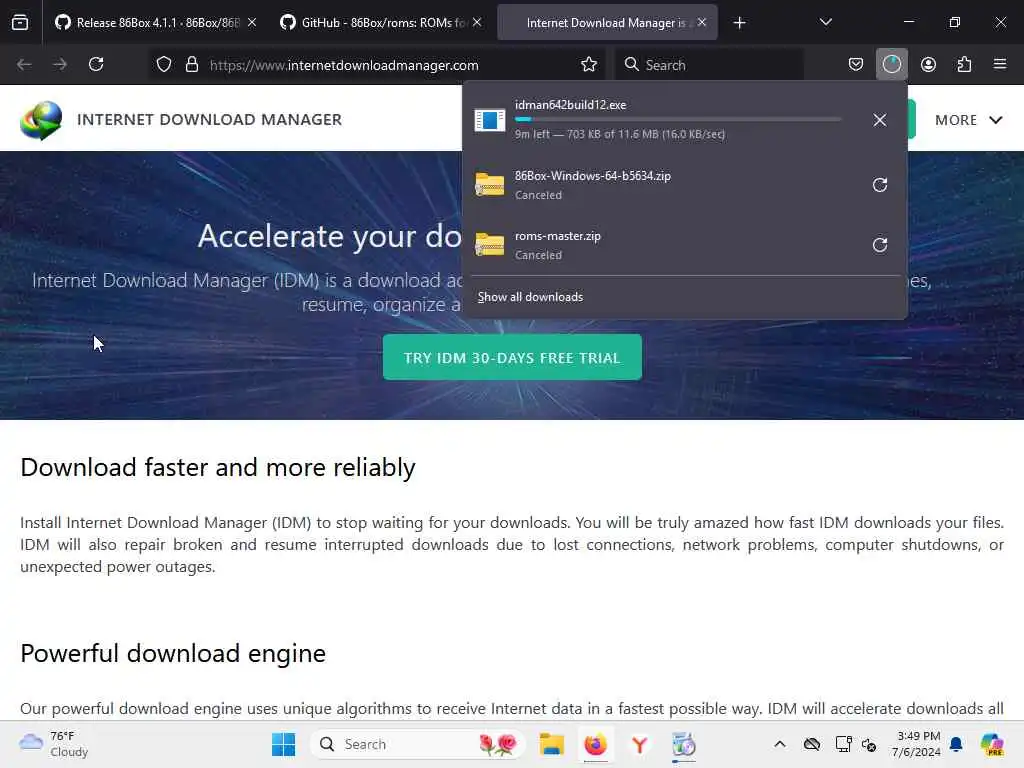Click Firefox icon in taskbar
The image size is (1024, 768).
[x=596, y=744]
